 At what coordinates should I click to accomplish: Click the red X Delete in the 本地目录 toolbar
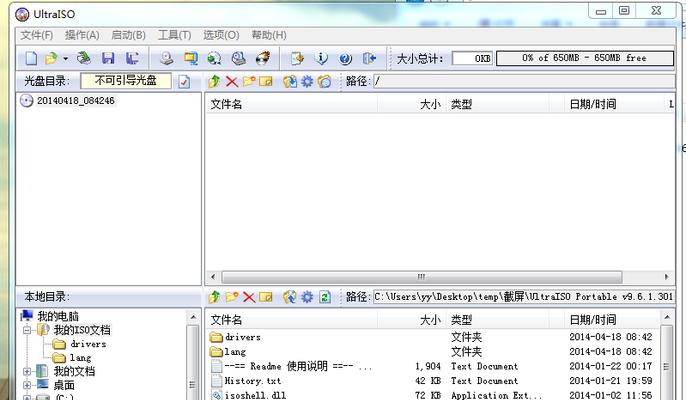(x=249, y=298)
